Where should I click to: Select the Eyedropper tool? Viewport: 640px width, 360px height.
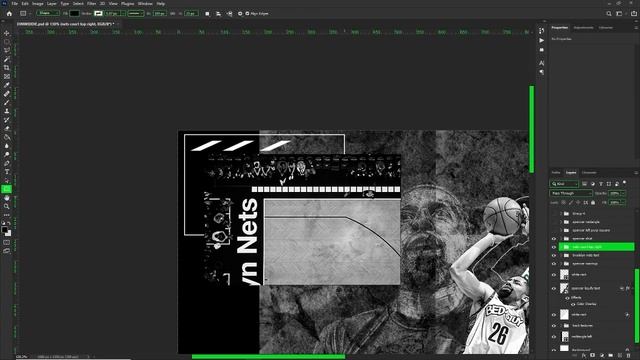click(x=7, y=85)
